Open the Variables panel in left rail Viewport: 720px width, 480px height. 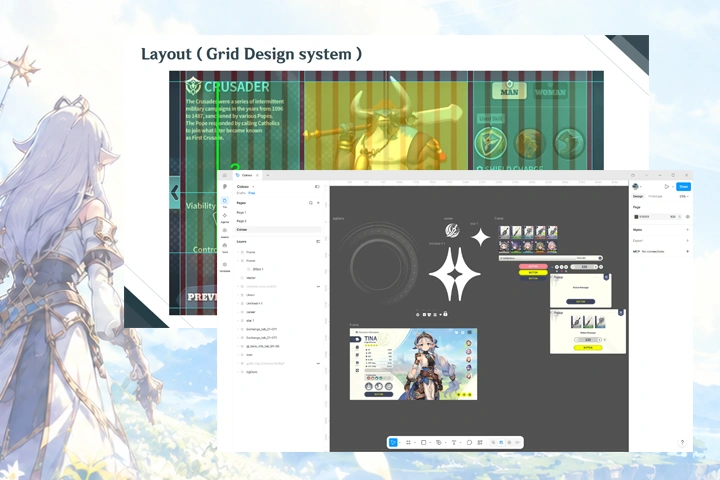coord(225,266)
